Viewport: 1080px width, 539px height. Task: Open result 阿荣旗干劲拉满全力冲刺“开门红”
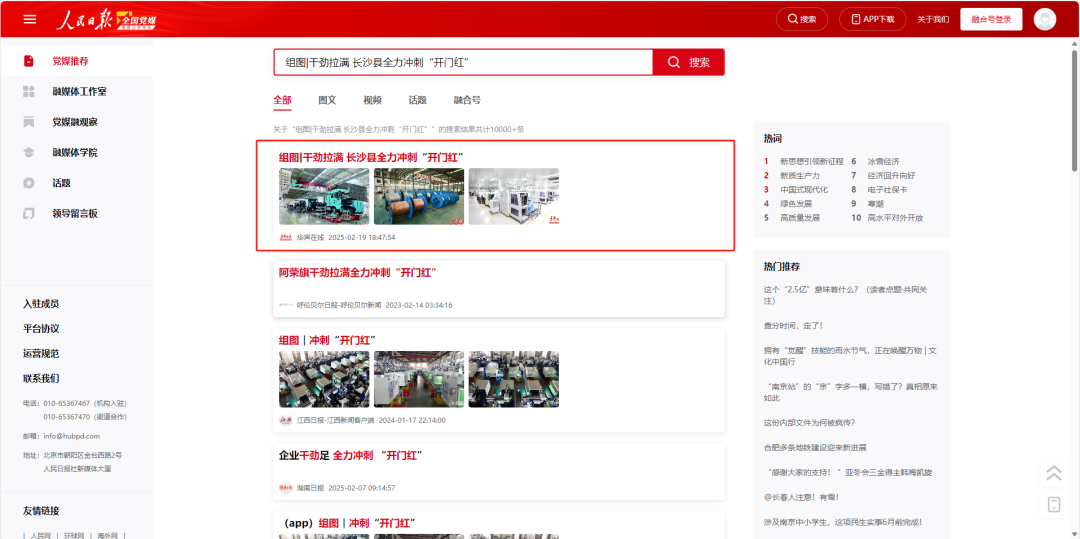pyautogui.click(x=357, y=272)
